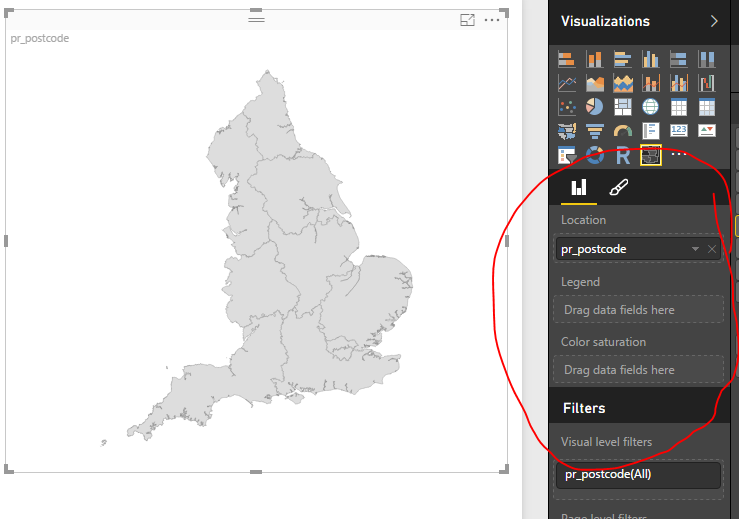739x519 pixels.
Task: Select the Stacked area chart visual
Action: 623,83
